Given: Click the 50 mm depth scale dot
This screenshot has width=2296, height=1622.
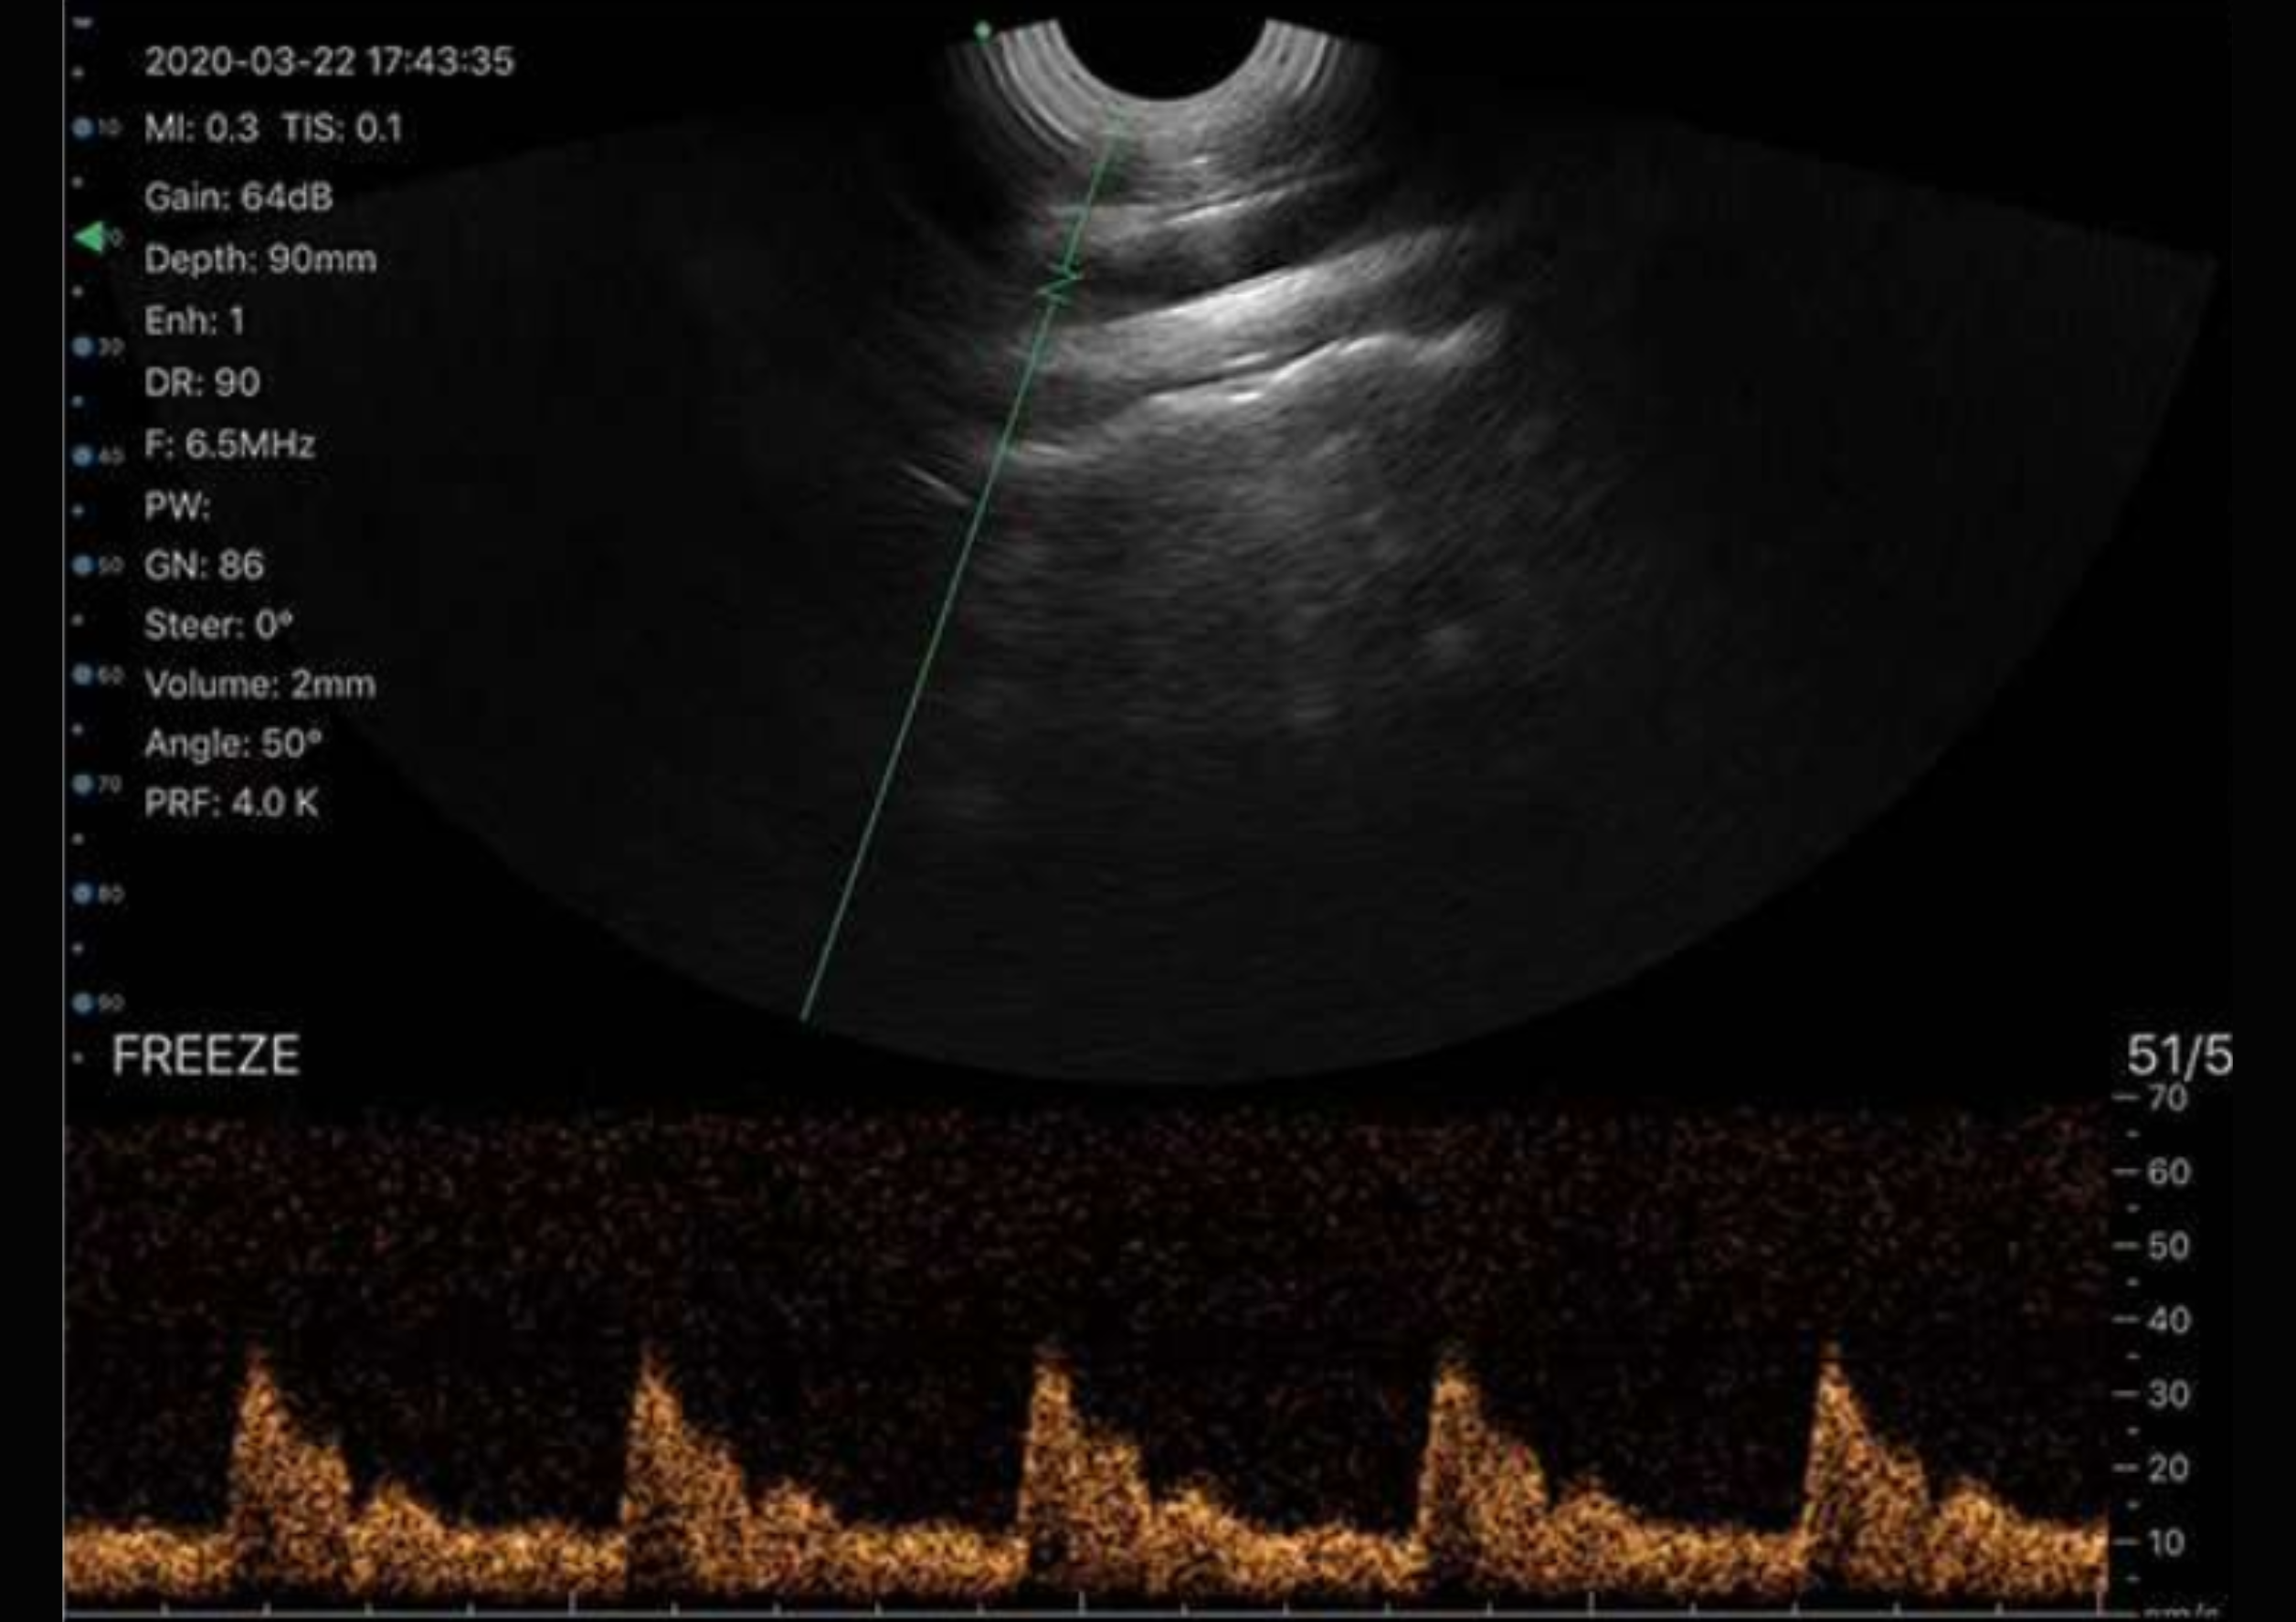Looking at the screenshot, I should click(83, 565).
